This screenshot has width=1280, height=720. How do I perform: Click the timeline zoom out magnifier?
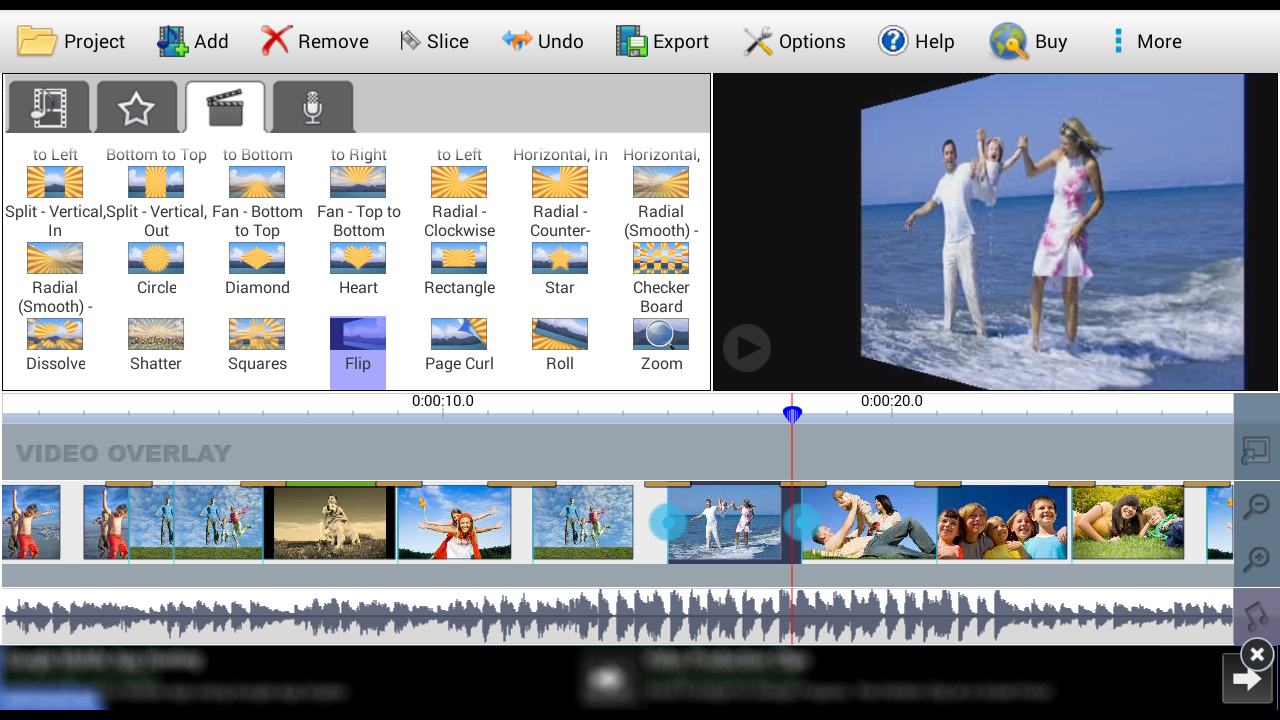click(1256, 507)
